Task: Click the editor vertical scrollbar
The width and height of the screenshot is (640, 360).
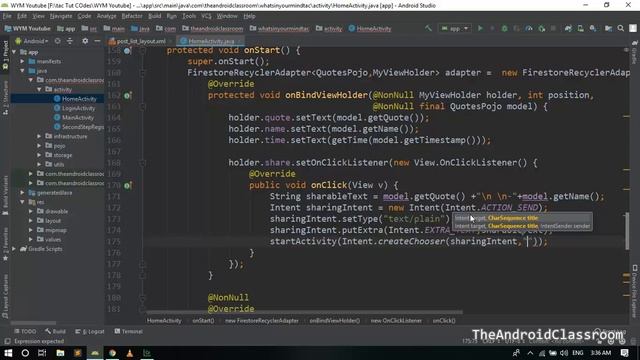Action: (x=627, y=231)
